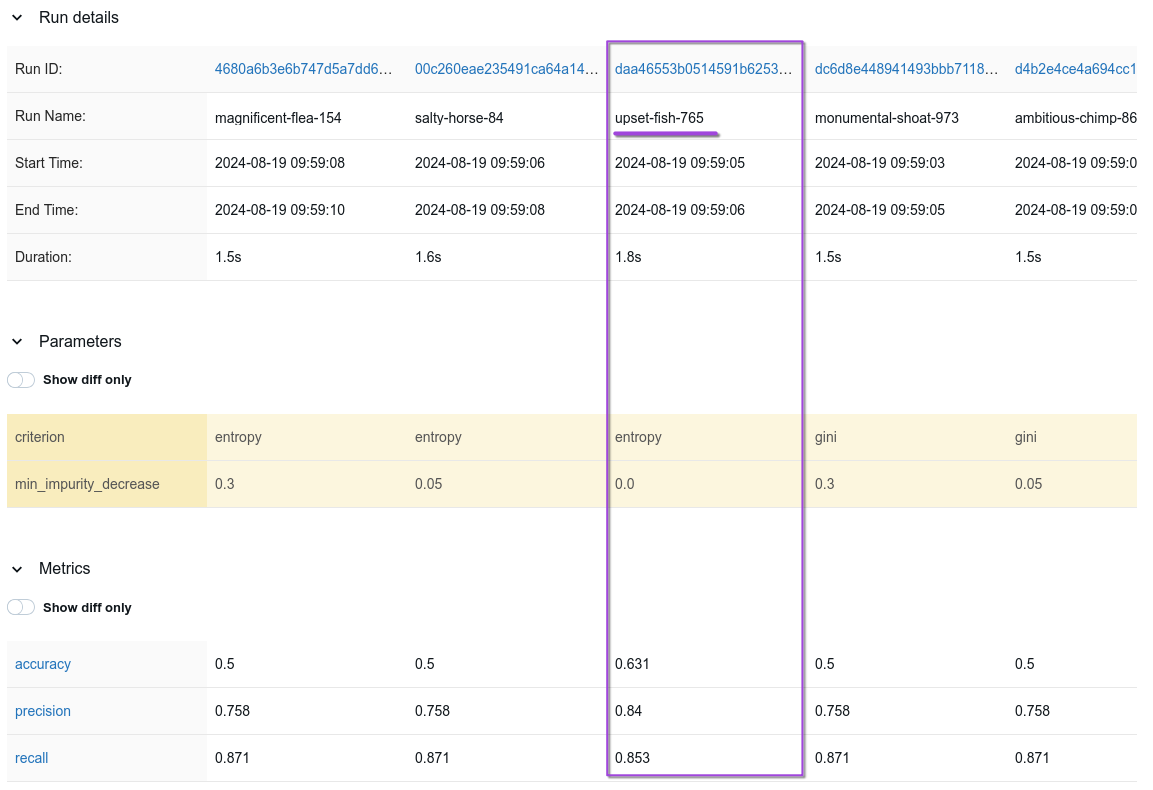Collapse the Run details section

18,18
